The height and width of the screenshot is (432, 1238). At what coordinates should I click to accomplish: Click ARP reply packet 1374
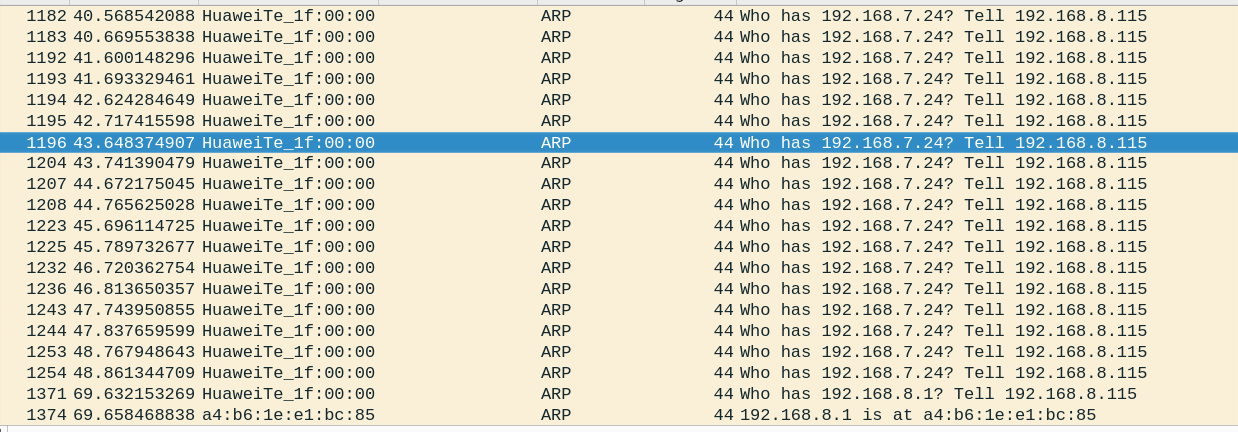click(619, 415)
